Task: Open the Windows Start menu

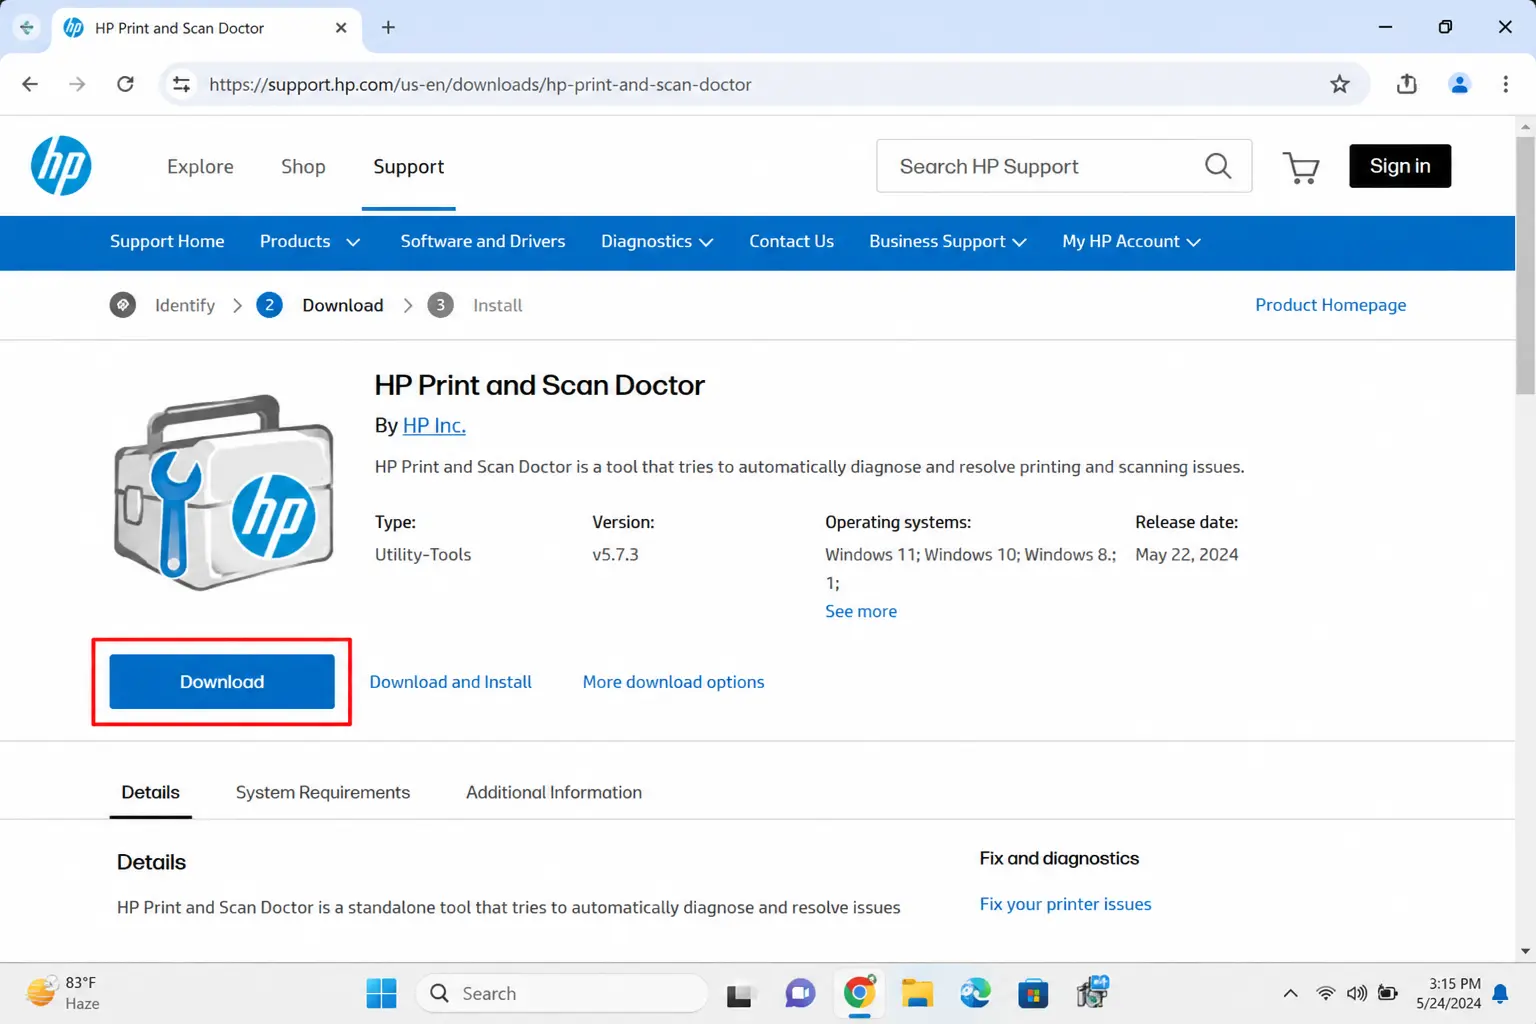Action: 381,993
